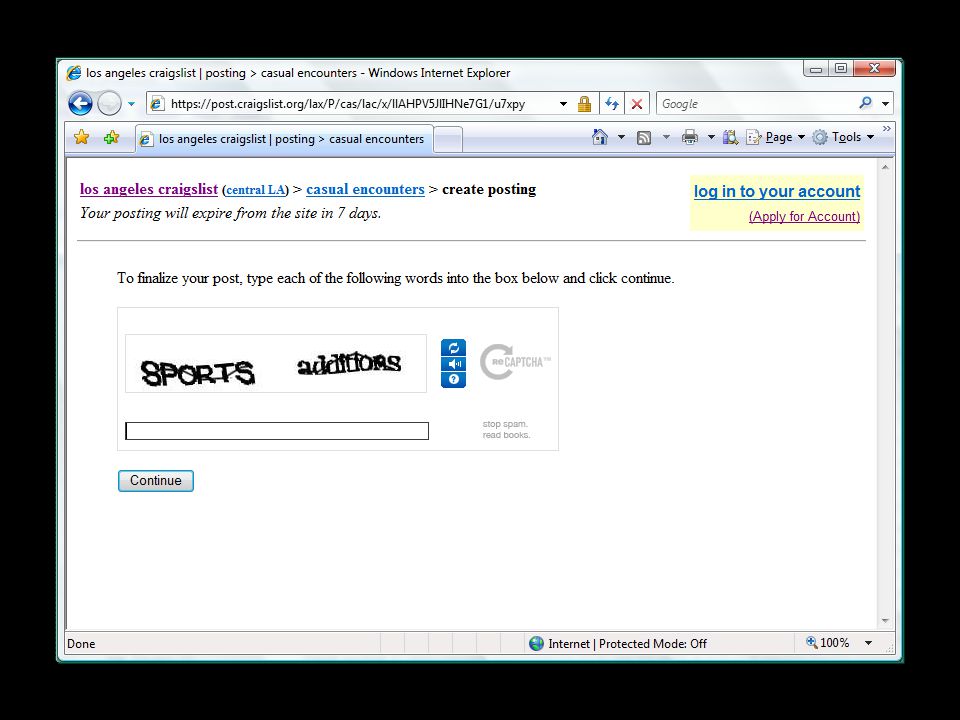This screenshot has width=960, height=720.
Task: Follow the central LA link
Action: [x=255, y=190]
